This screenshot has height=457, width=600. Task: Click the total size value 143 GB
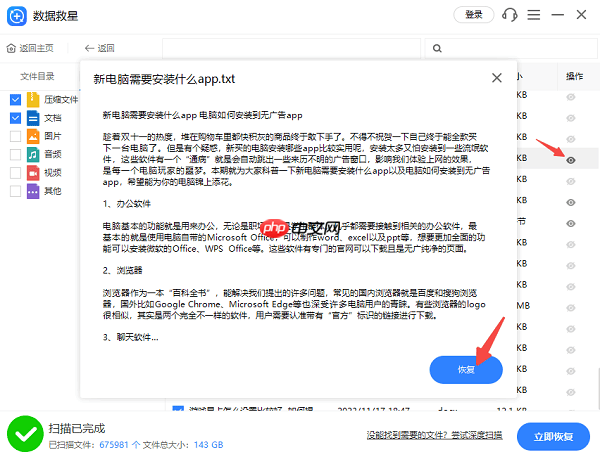(x=209, y=445)
